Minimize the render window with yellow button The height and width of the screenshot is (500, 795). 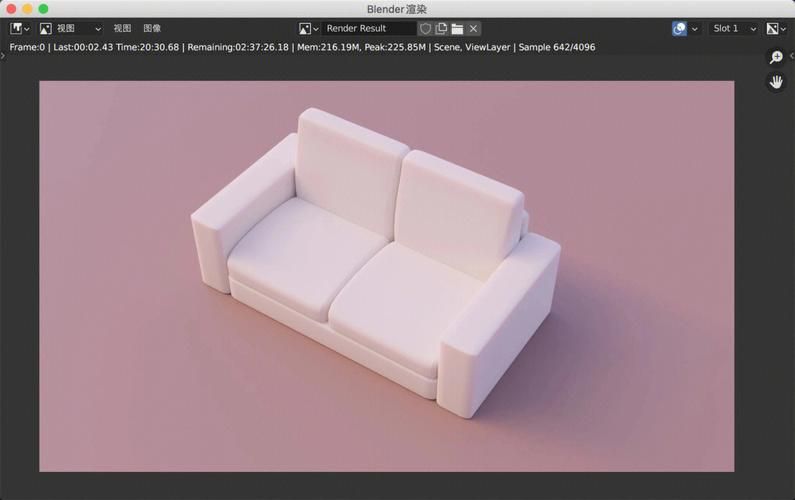click(27, 9)
